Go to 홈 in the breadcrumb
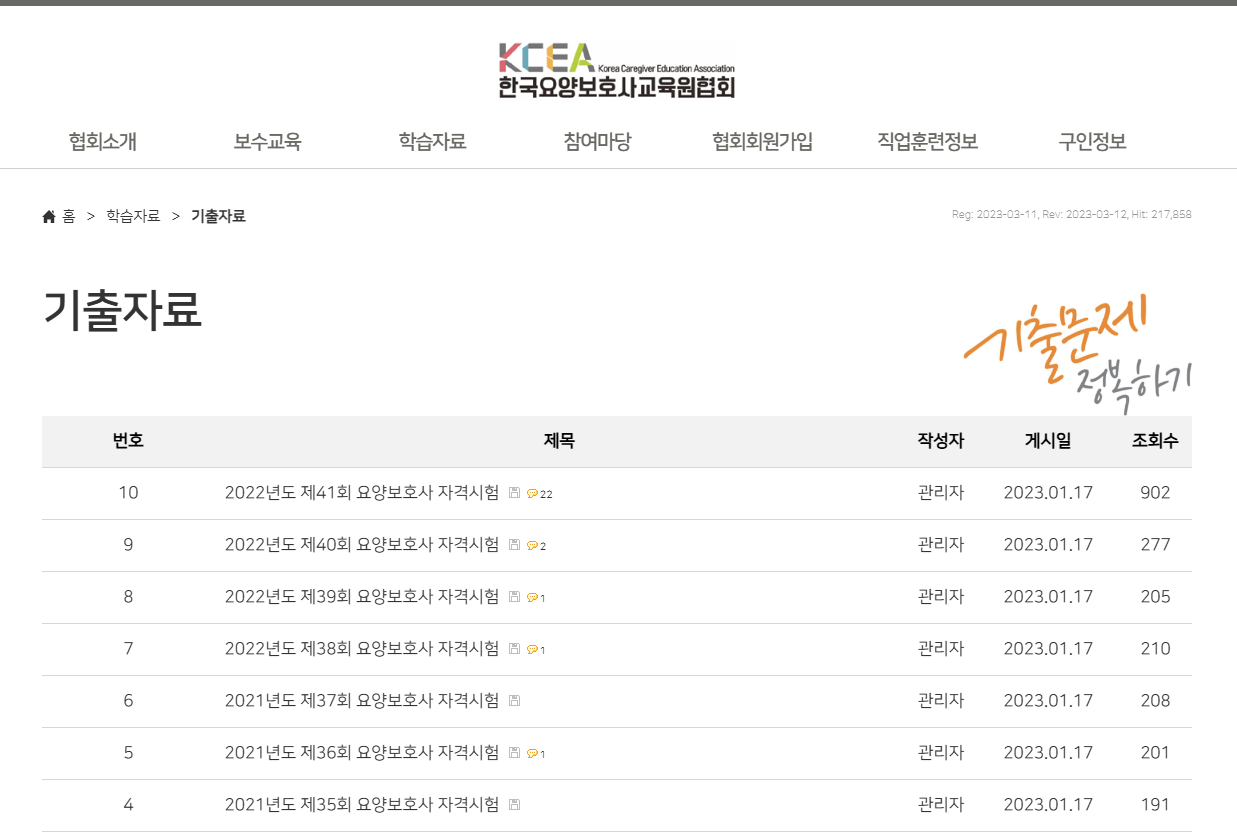Image resolution: width=1237 pixels, height=833 pixels. coord(69,216)
